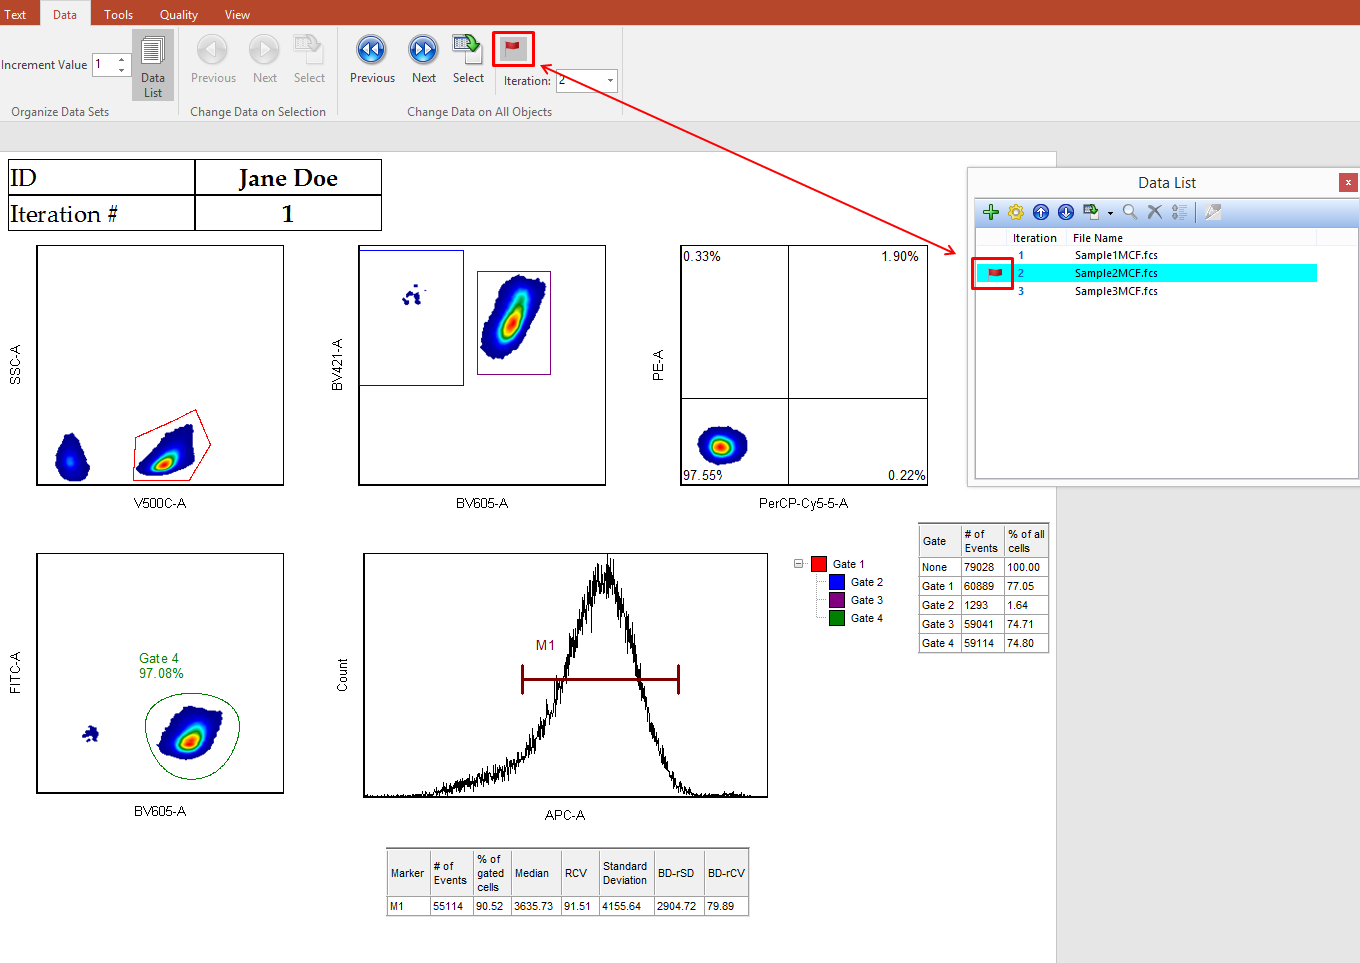The height and width of the screenshot is (963, 1360).
Task: Open the gear settings icon in Data List
Action: (x=1016, y=212)
